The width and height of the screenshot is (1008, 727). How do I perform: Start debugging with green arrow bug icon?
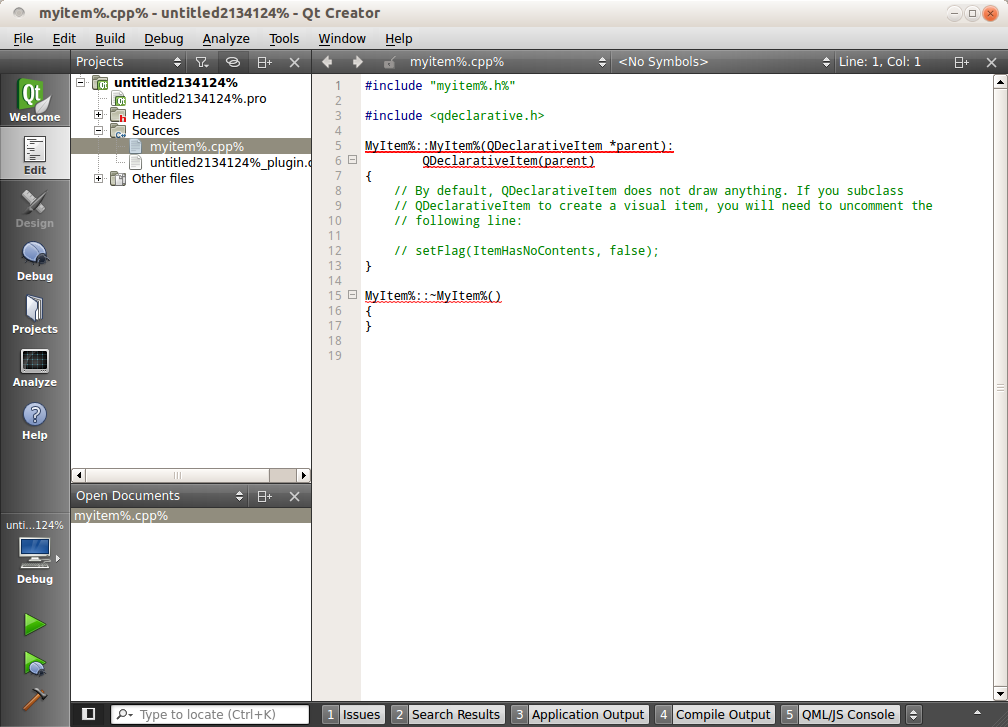(x=35, y=663)
